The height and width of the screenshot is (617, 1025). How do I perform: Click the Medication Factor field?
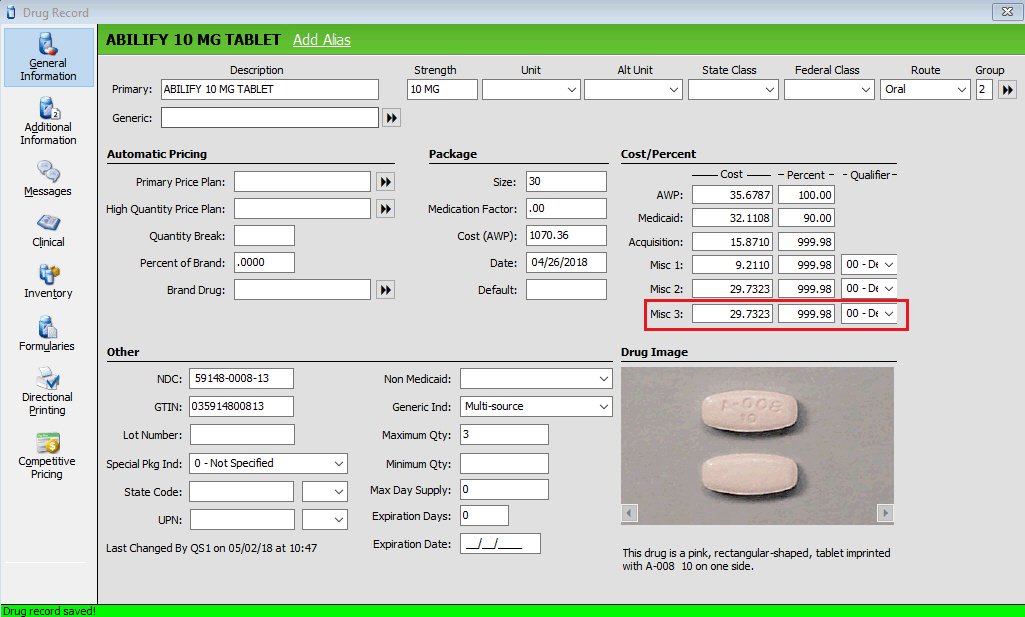pyautogui.click(x=566, y=208)
